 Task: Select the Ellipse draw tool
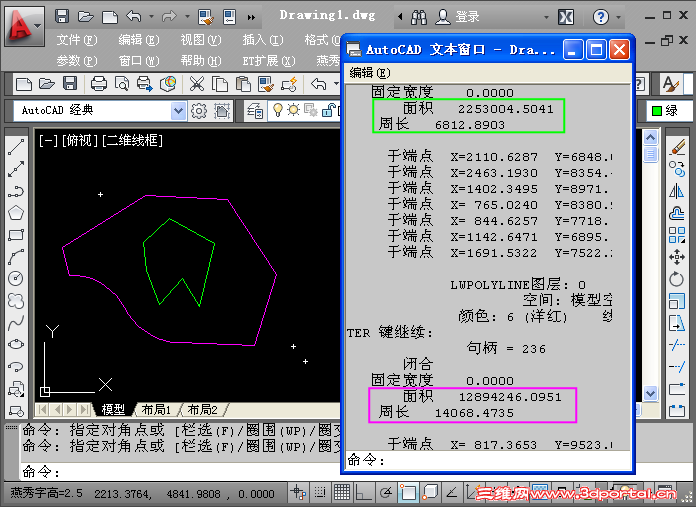click(x=16, y=344)
